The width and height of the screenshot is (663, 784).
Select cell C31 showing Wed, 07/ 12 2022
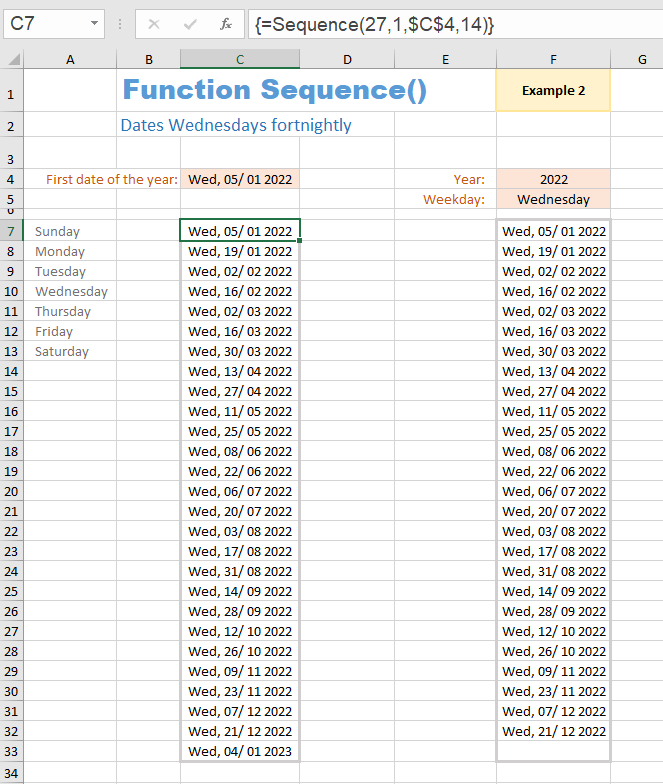click(x=240, y=711)
